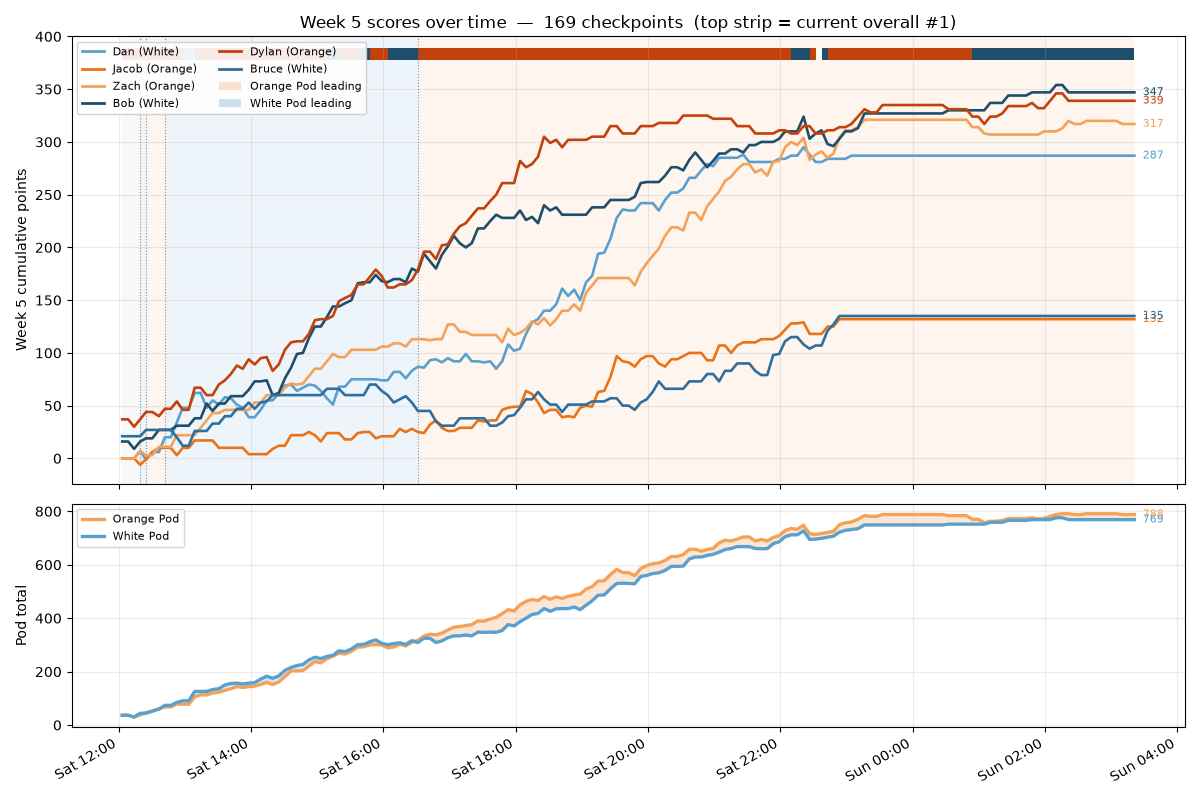Click the 200 tick on the upper chart's y-axis
This screenshot has width=1200, height=800.
click(50, 248)
